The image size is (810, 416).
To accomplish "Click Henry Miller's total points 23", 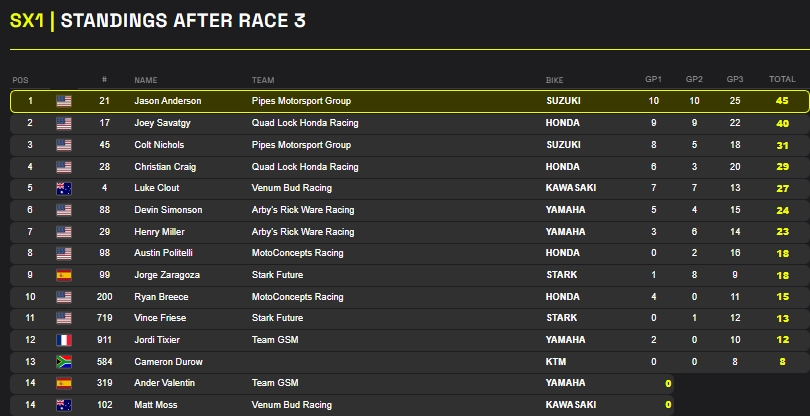I will [782, 232].
